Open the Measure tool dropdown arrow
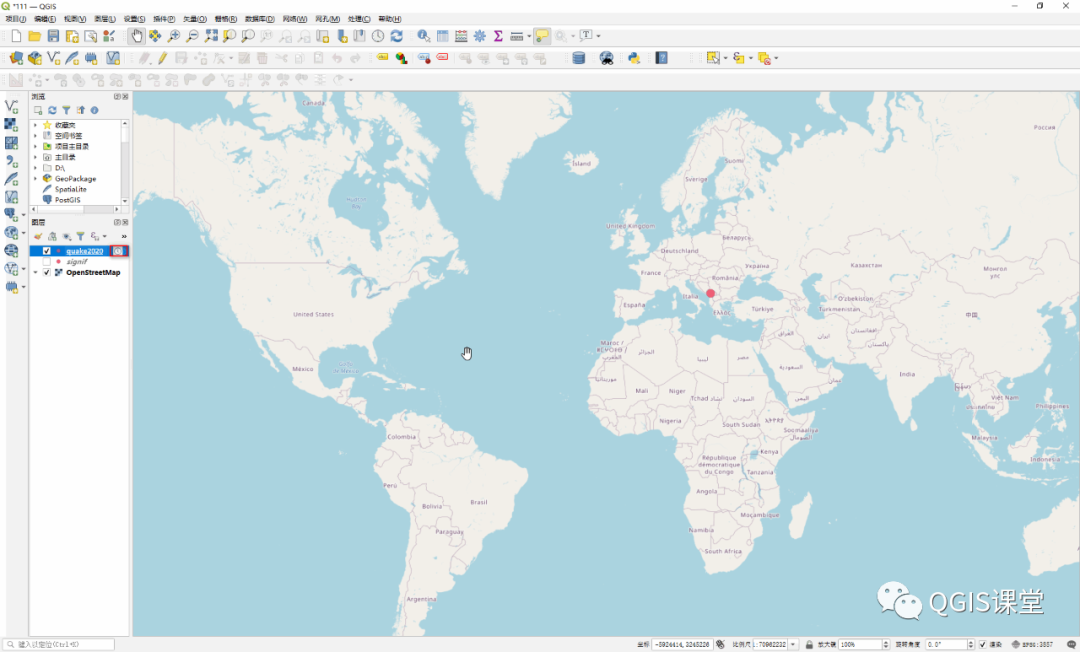 [529, 36]
